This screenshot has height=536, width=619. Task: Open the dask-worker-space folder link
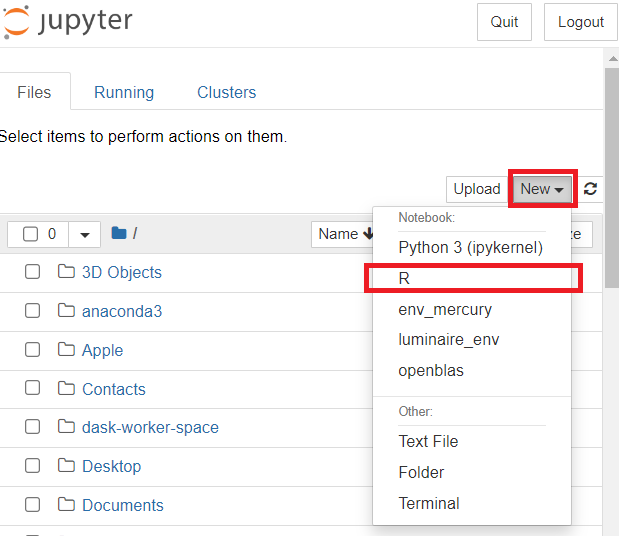(x=150, y=427)
